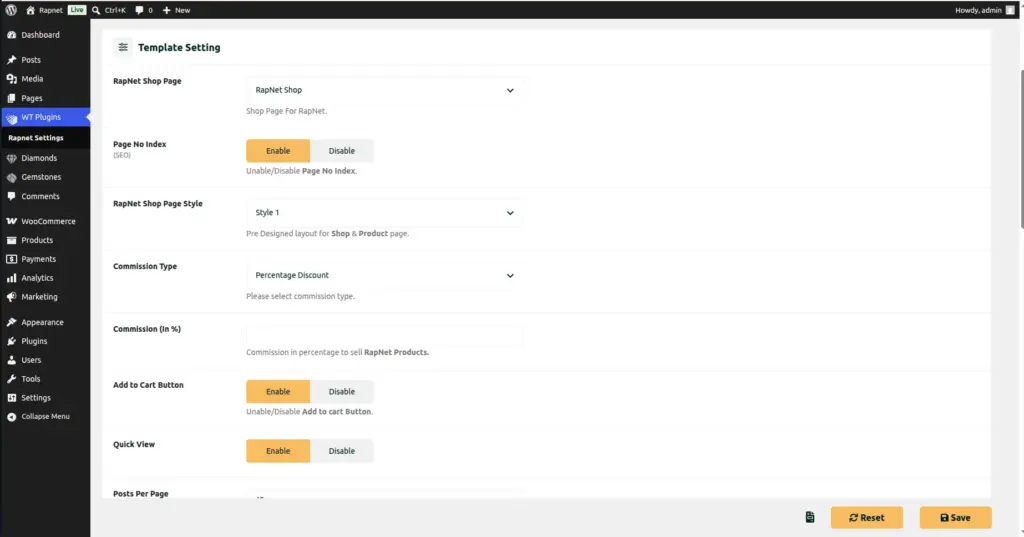Click the Commission (In %) input field
The height and width of the screenshot is (537, 1024).
point(385,336)
